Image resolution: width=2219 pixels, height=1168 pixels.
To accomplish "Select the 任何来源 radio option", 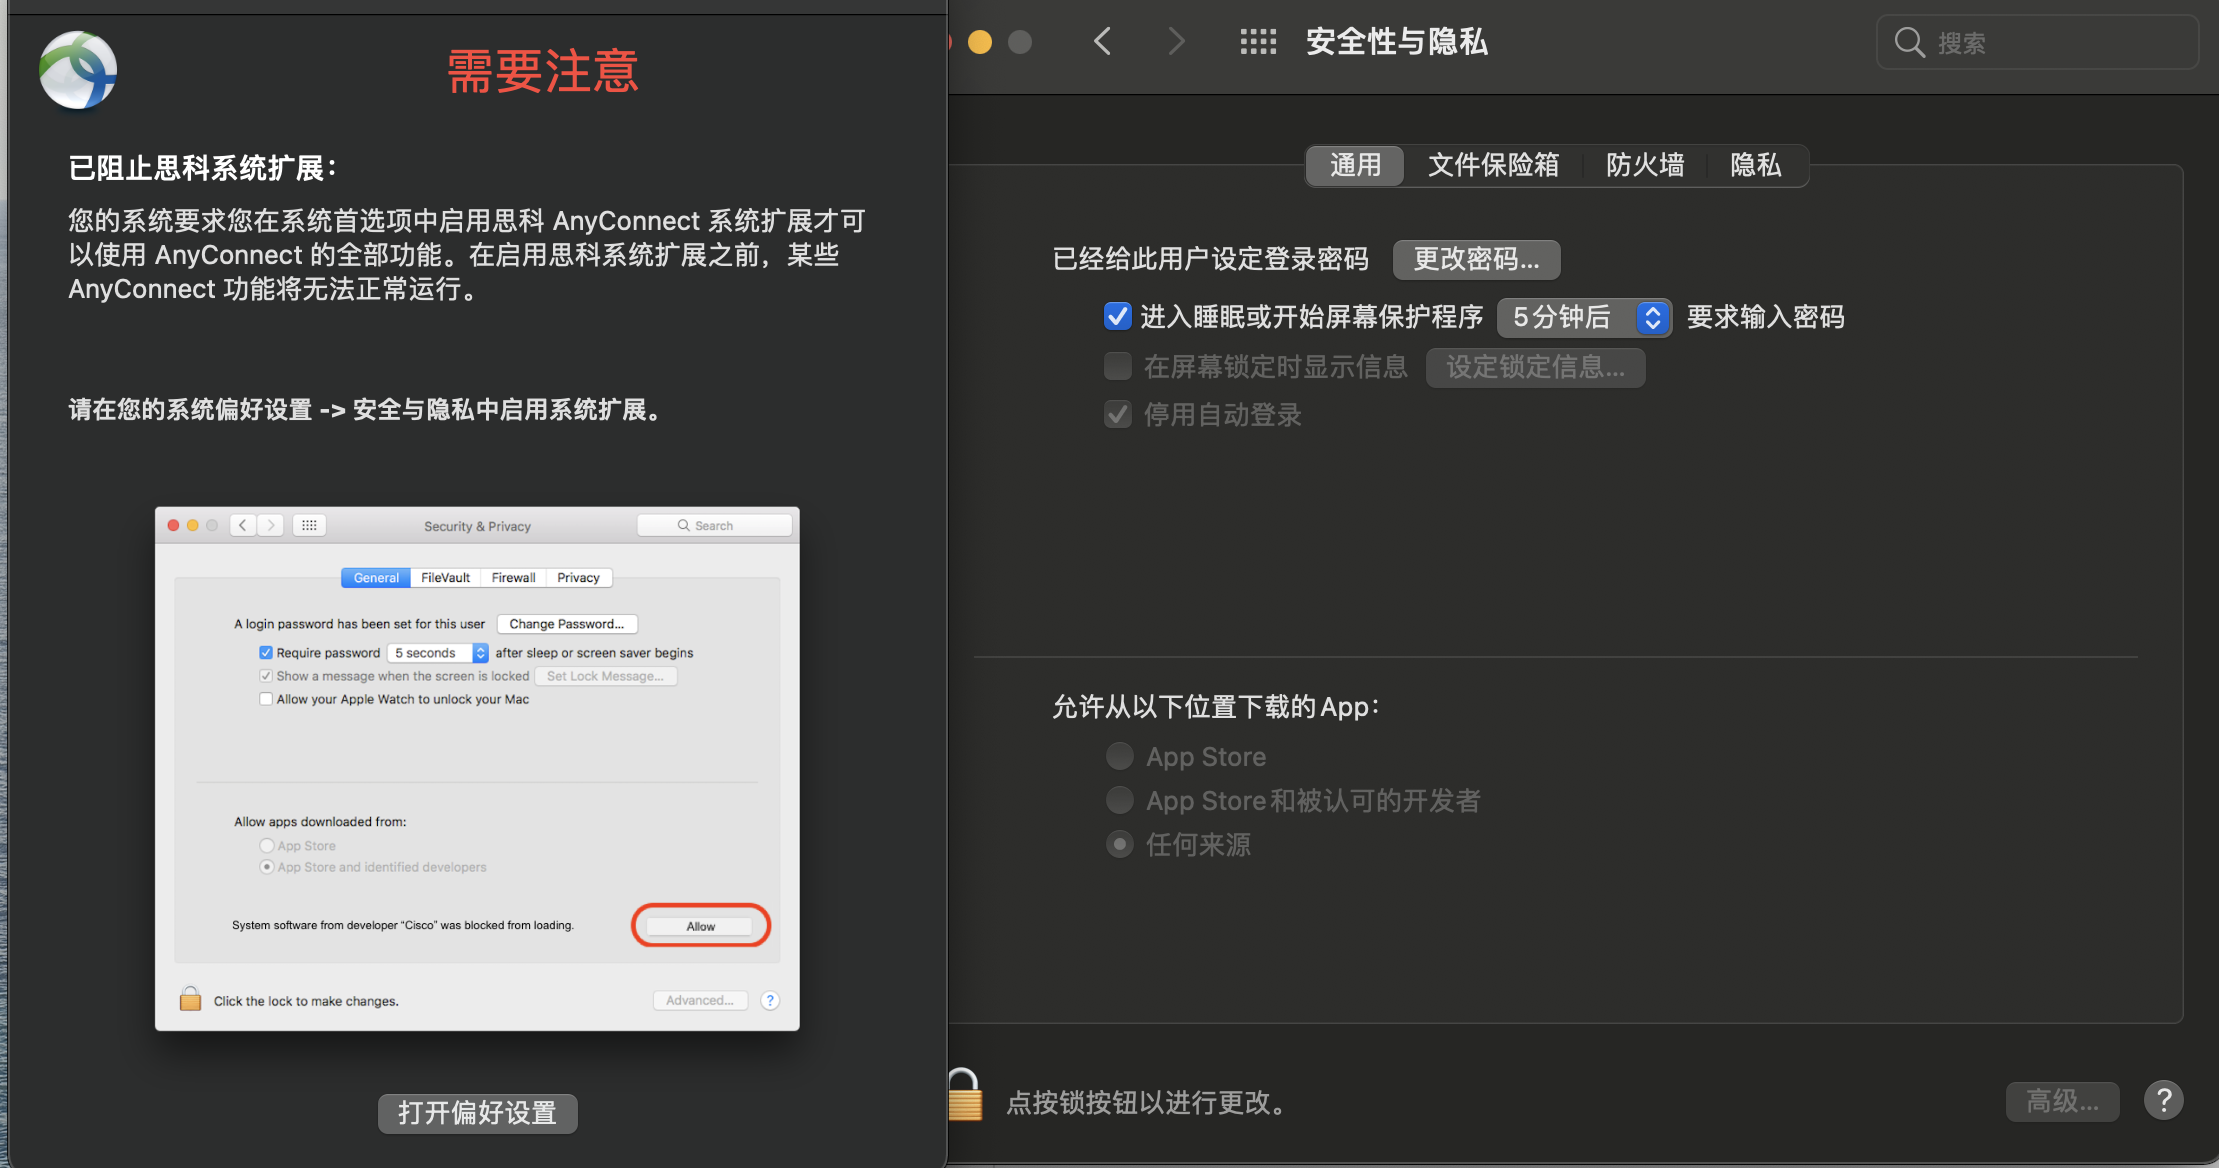I will 1120,845.
